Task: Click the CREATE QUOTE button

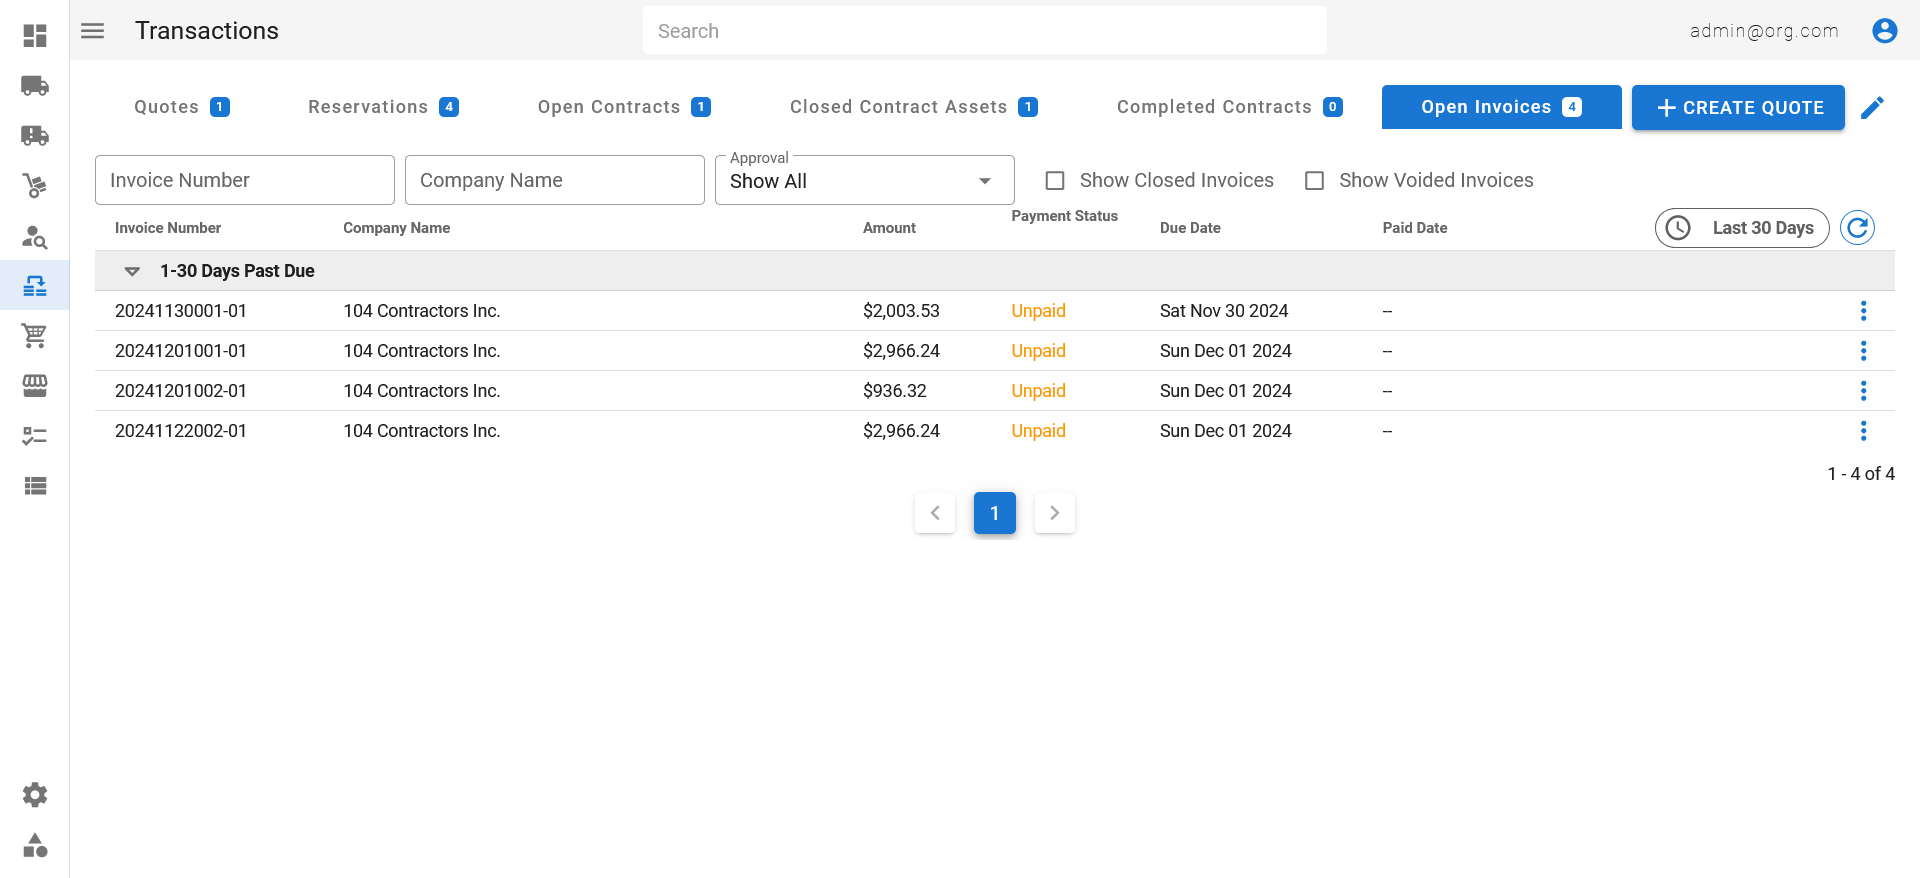Action: [1738, 107]
